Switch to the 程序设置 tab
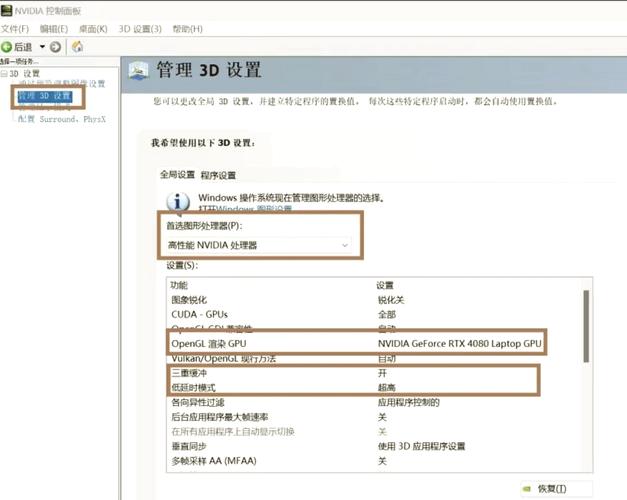The image size is (627, 500). click(218, 175)
